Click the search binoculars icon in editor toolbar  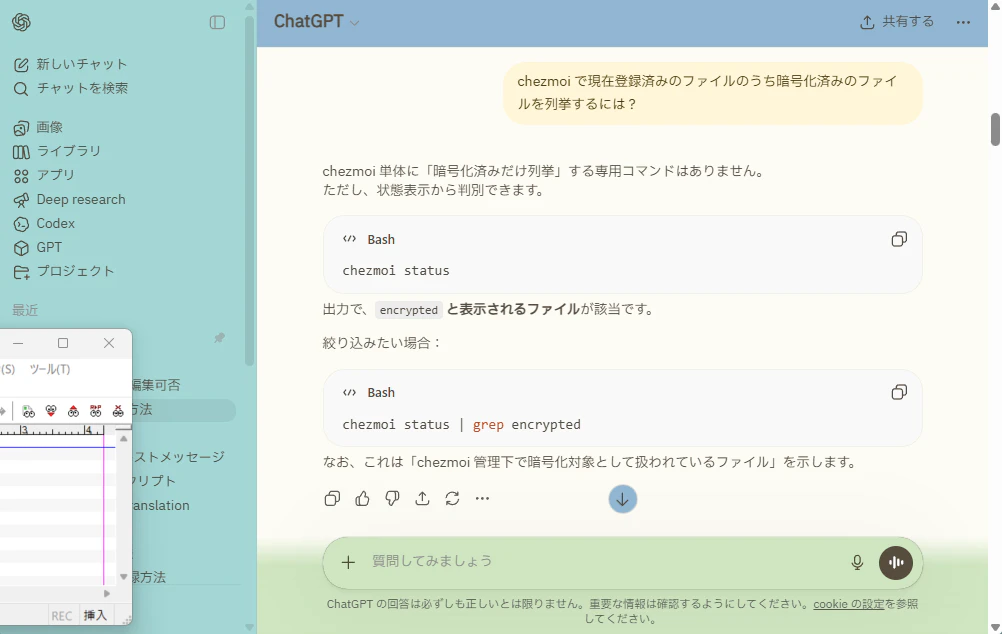pos(28,411)
